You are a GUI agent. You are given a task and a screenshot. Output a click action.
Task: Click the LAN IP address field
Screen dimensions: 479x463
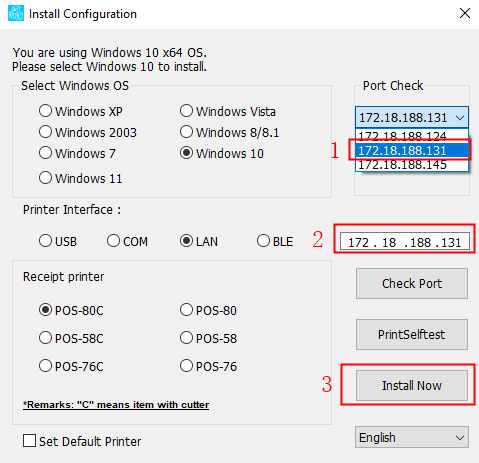pyautogui.click(x=405, y=242)
